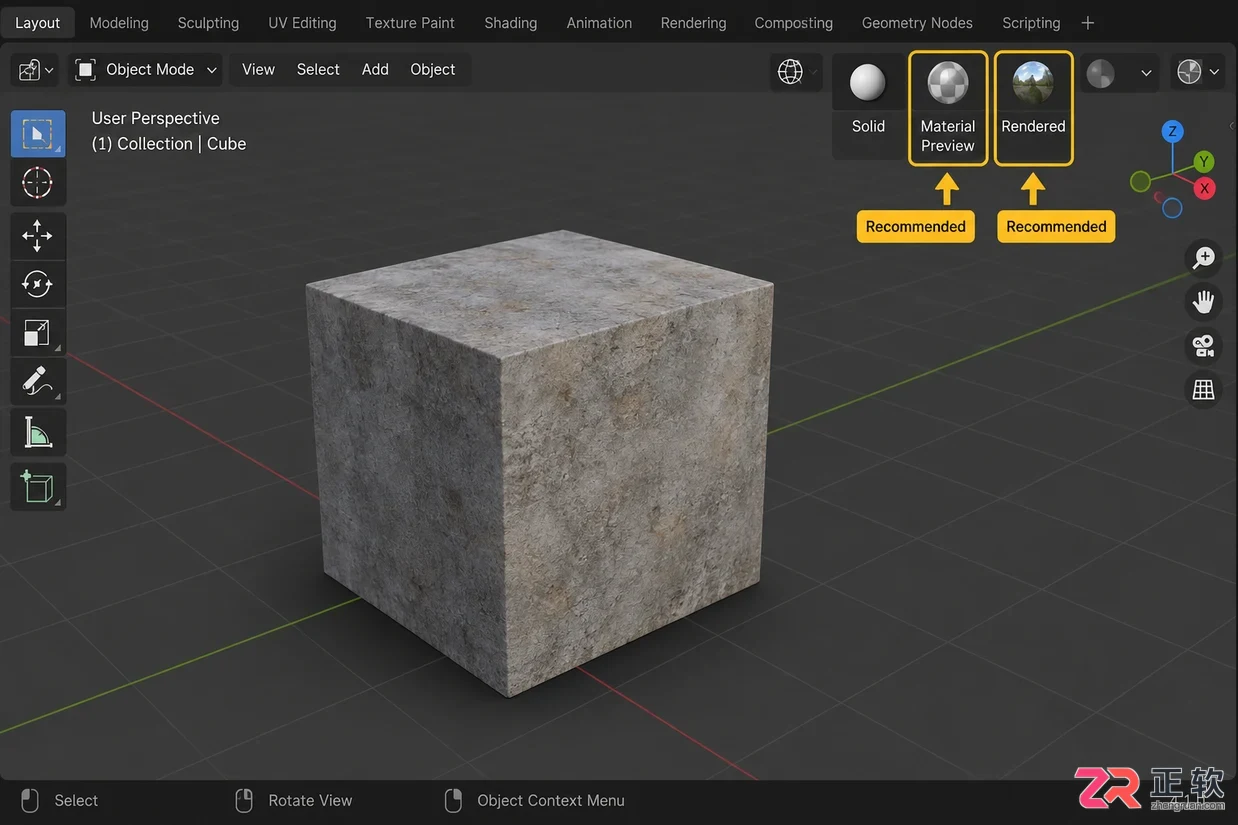The height and width of the screenshot is (825, 1238).
Task: Click the Zoom magnifier viewport button
Action: click(1204, 258)
